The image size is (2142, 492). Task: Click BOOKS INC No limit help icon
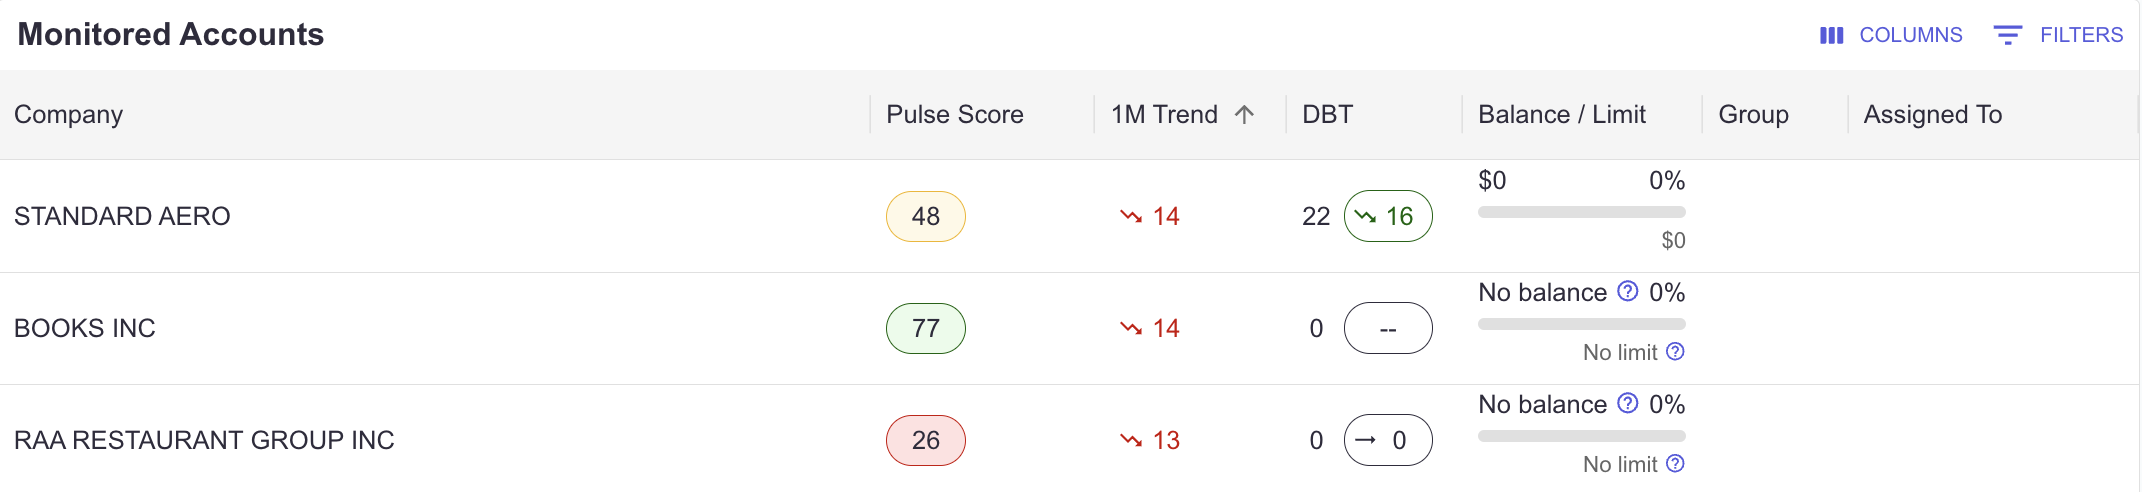[1675, 351]
